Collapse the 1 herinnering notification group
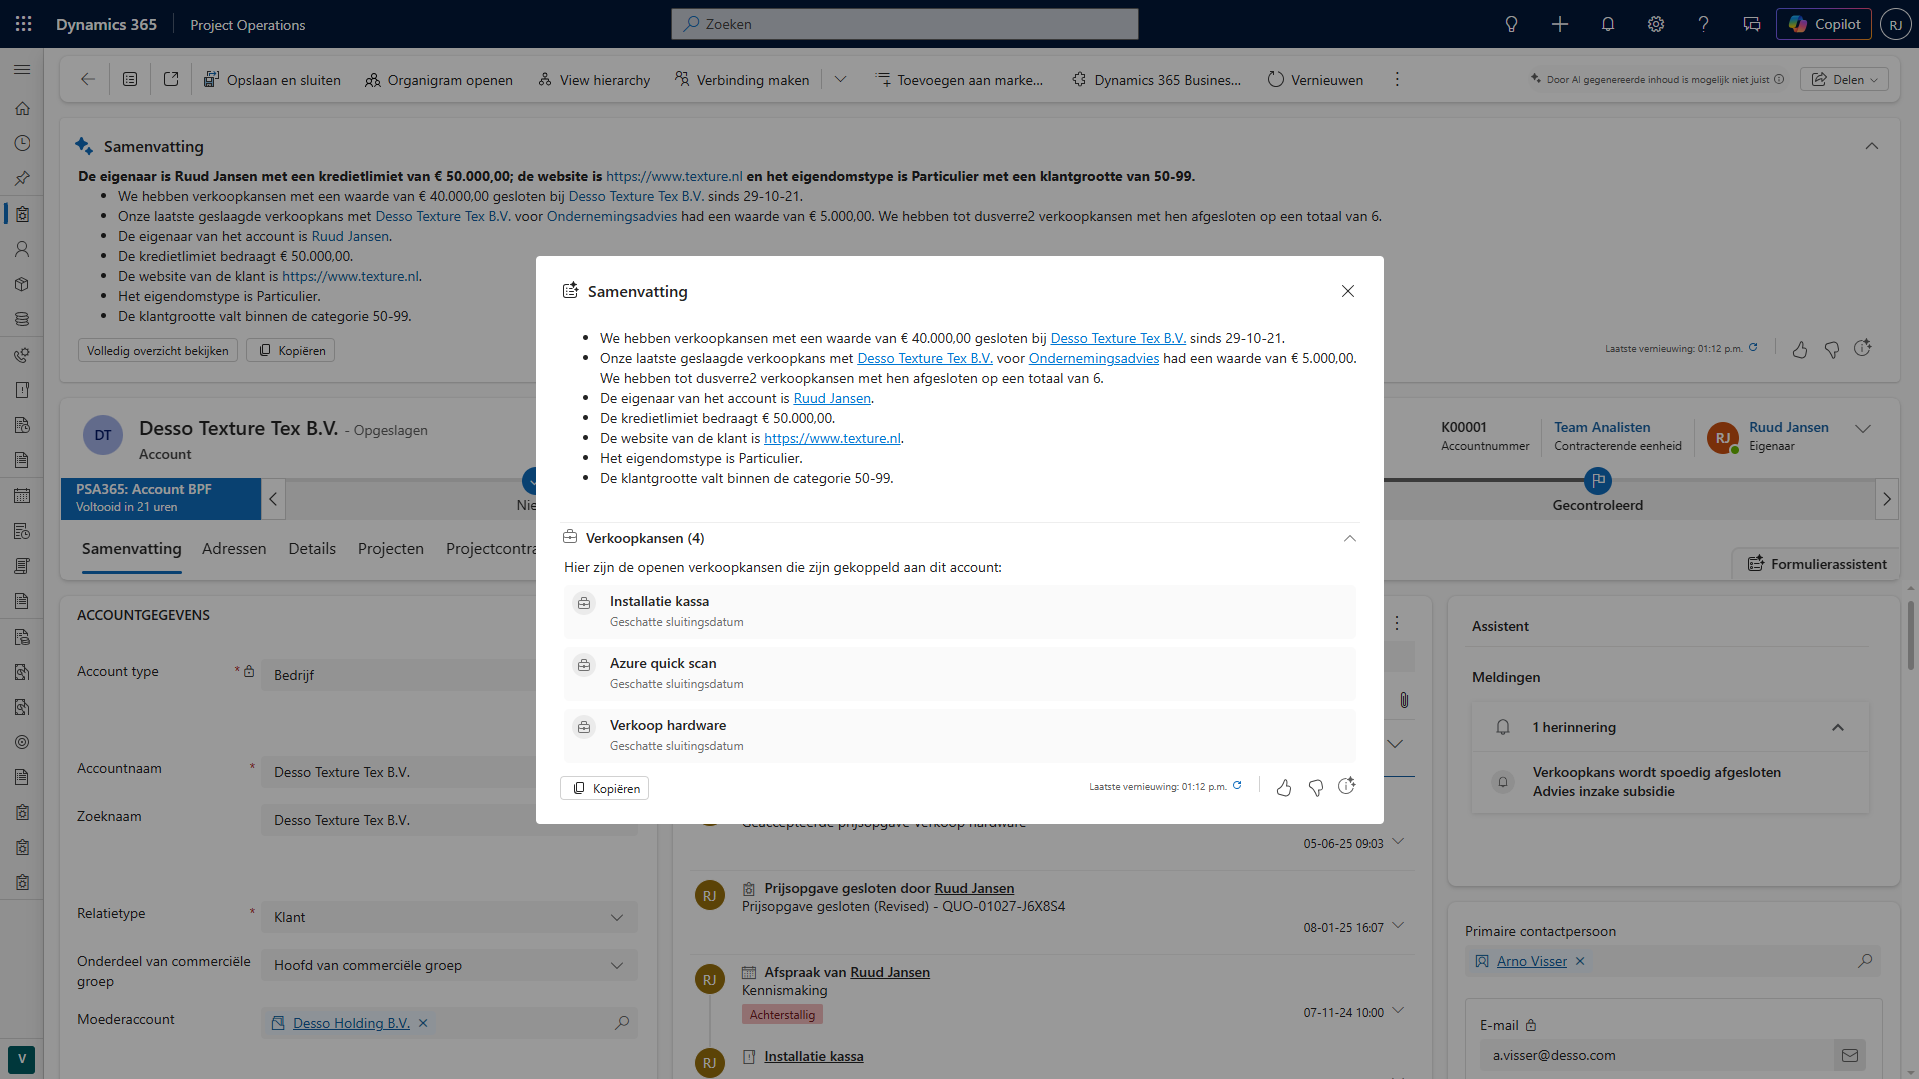 click(1837, 727)
